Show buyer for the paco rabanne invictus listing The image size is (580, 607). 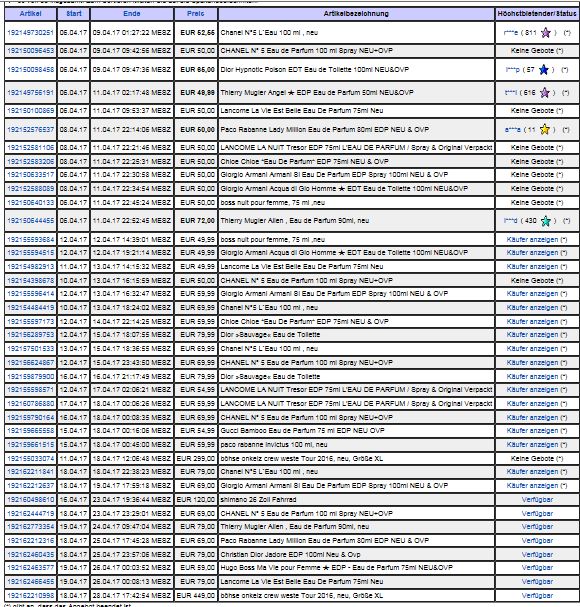[x=532, y=444]
